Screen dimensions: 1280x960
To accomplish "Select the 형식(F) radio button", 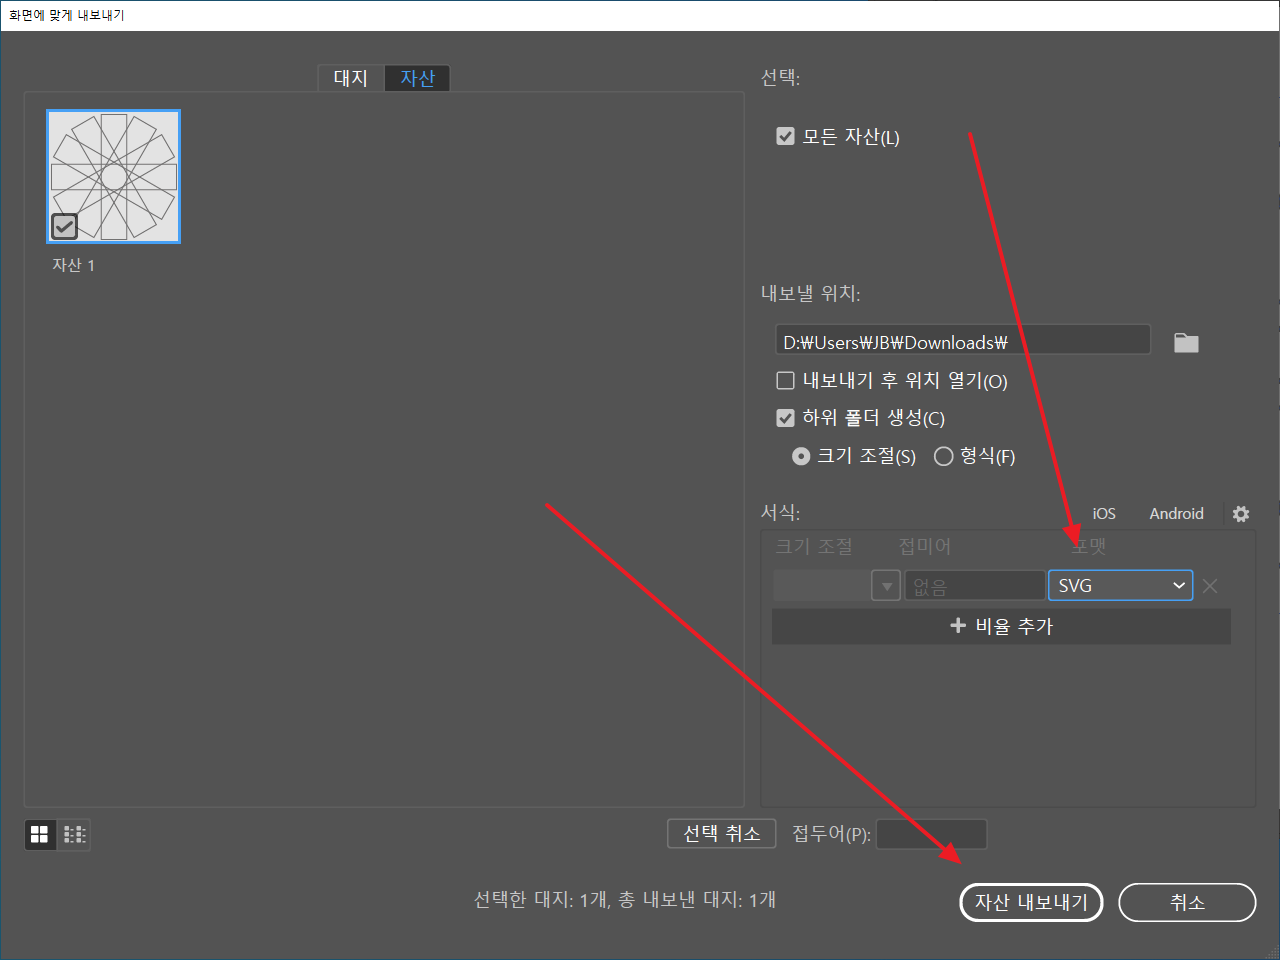I will click(x=943, y=456).
